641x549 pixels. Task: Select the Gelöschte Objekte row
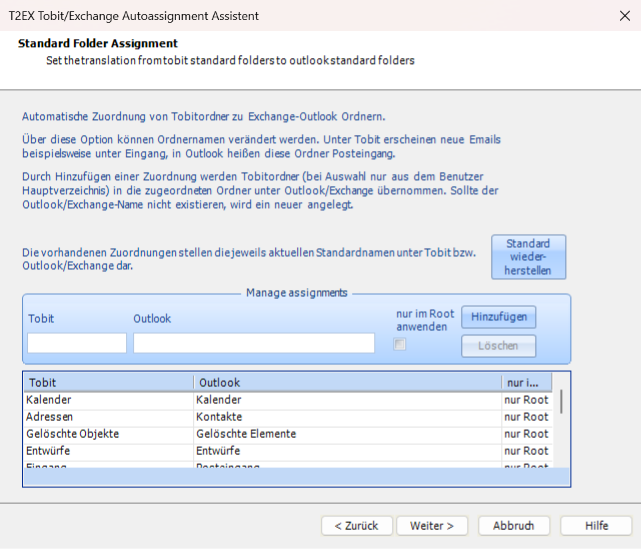click(x=288, y=434)
